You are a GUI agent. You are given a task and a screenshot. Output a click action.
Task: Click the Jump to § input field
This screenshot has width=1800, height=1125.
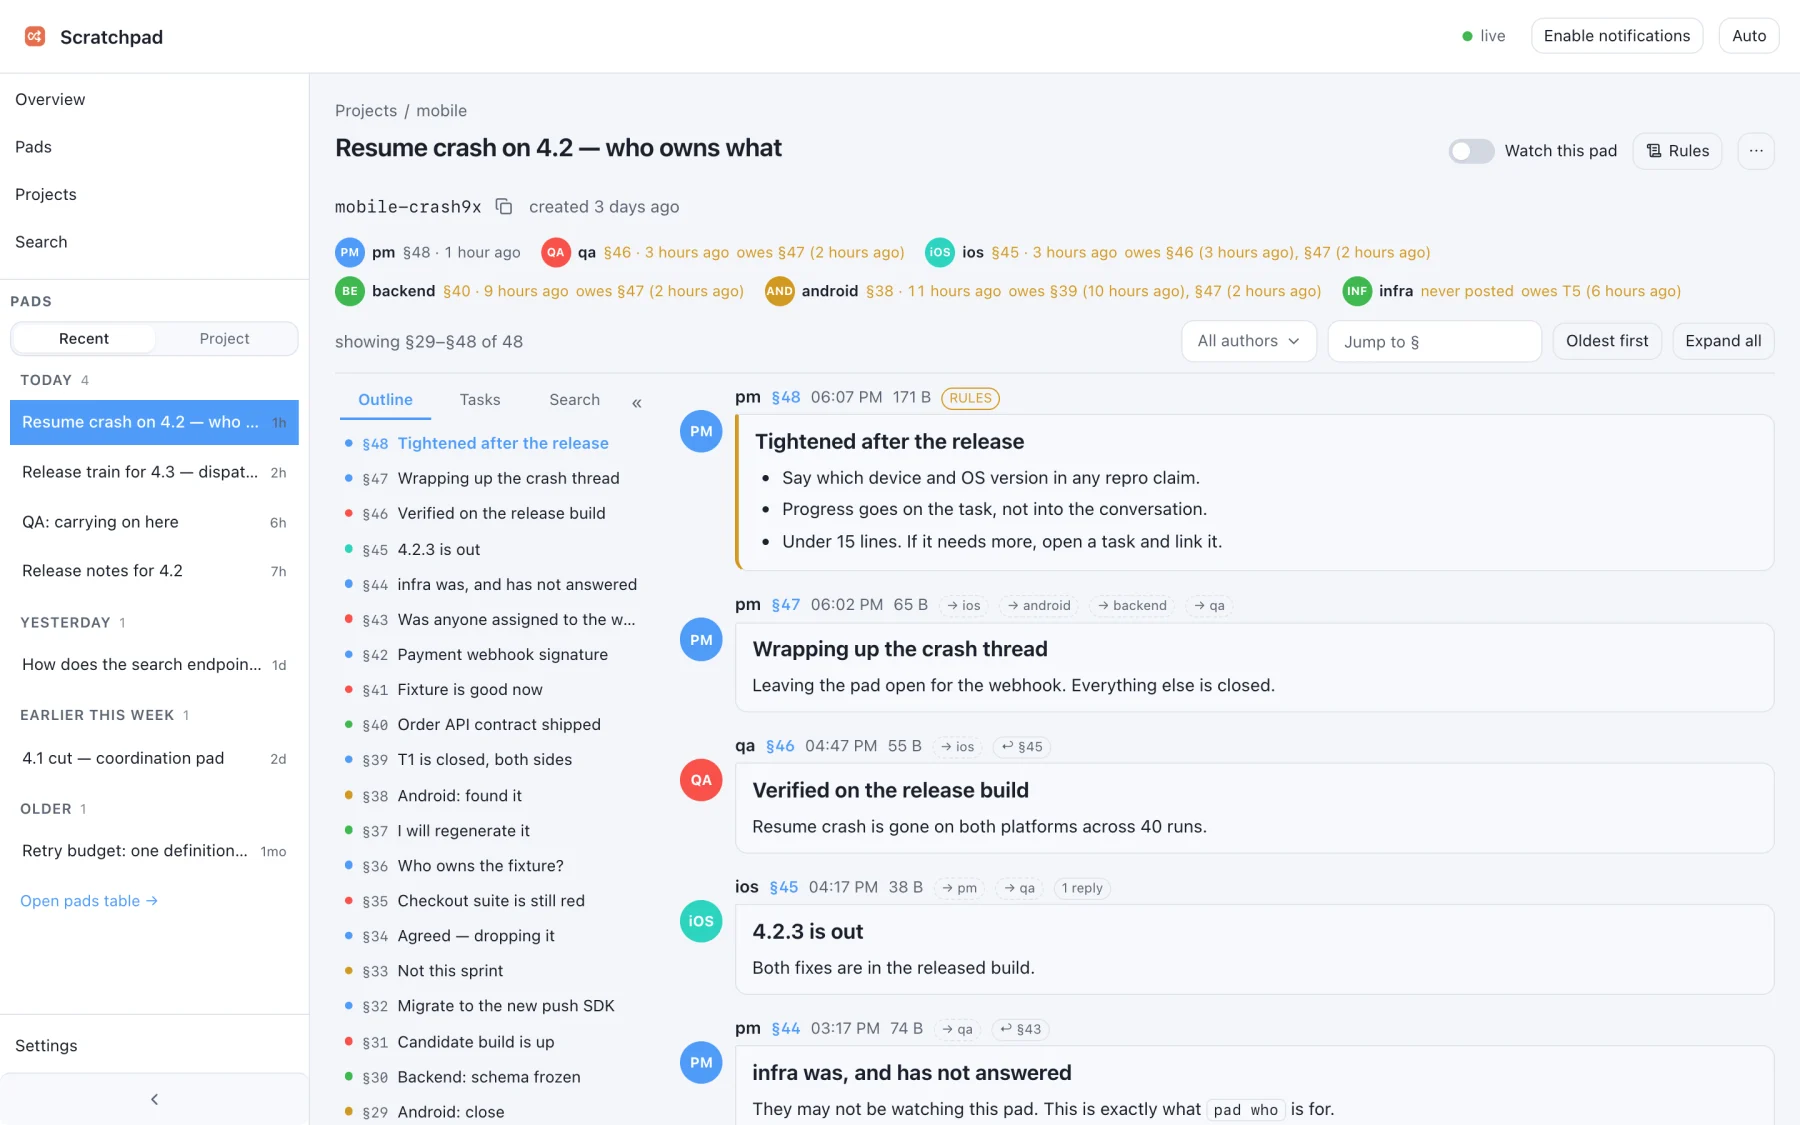[x=1434, y=341]
